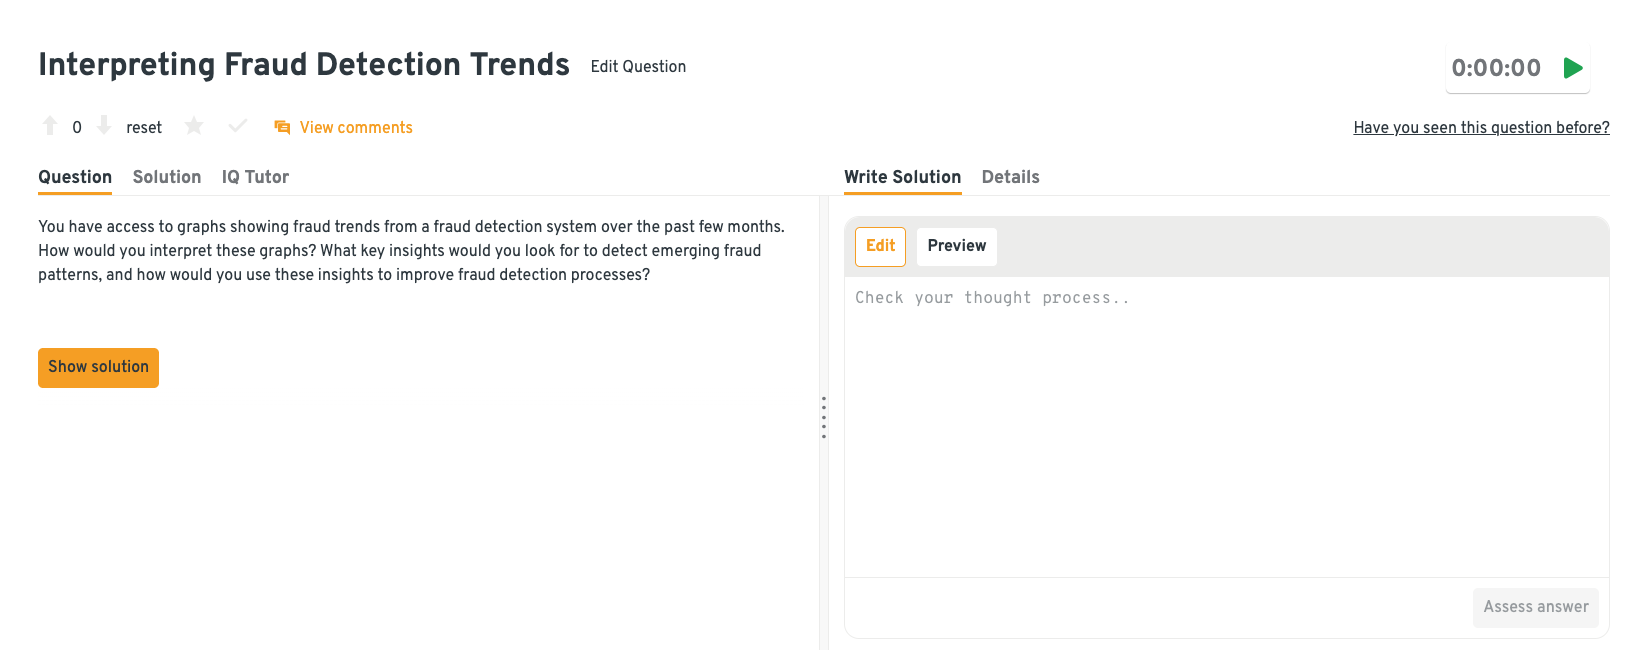Select the Write Solution tab
1633x650 pixels.
pos(902,177)
